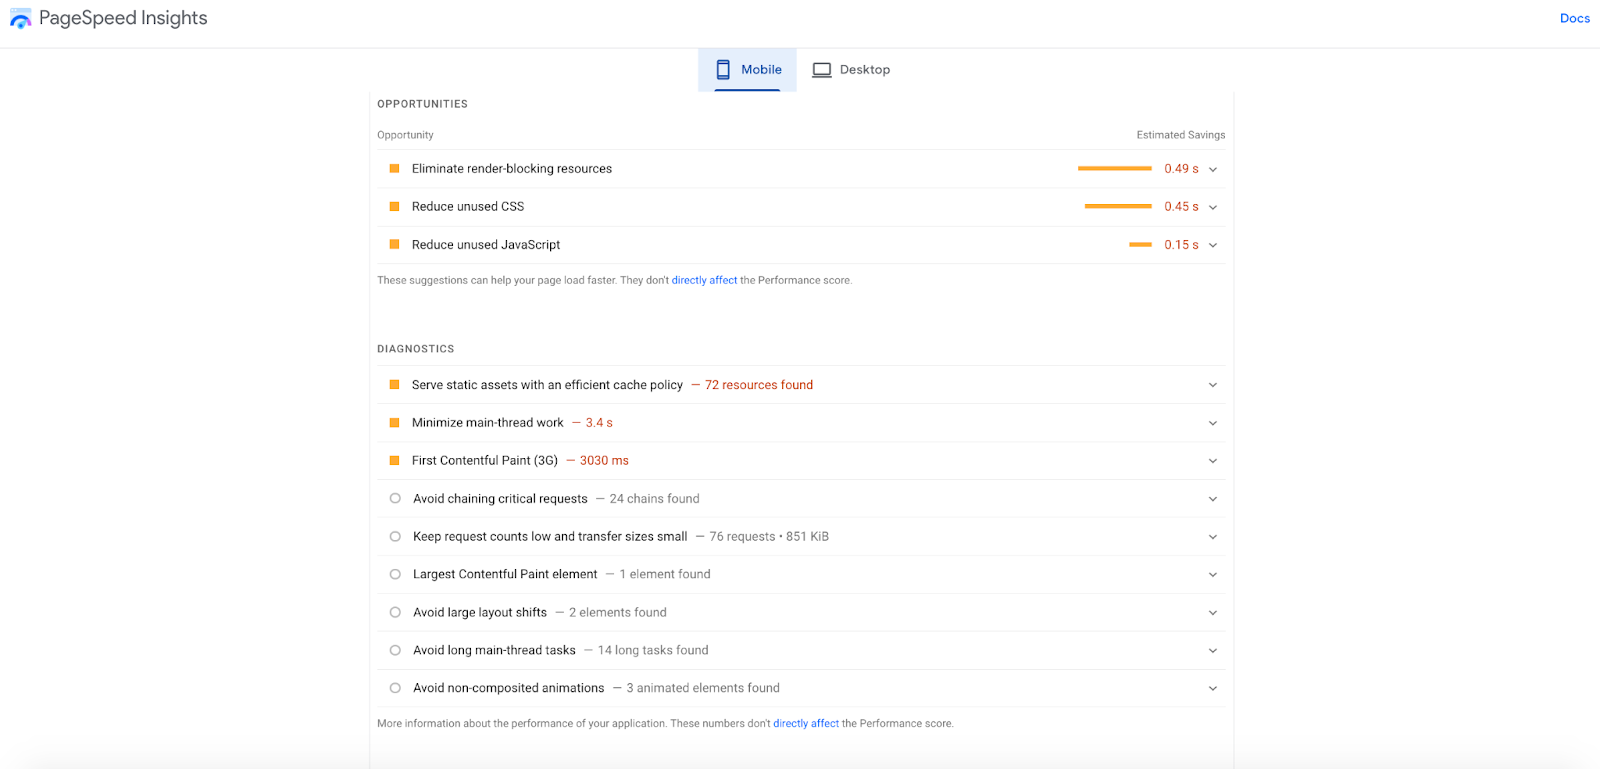This screenshot has width=1600, height=769.
Task: Click orange square beside Minimize main-thread work
Action: tap(394, 423)
